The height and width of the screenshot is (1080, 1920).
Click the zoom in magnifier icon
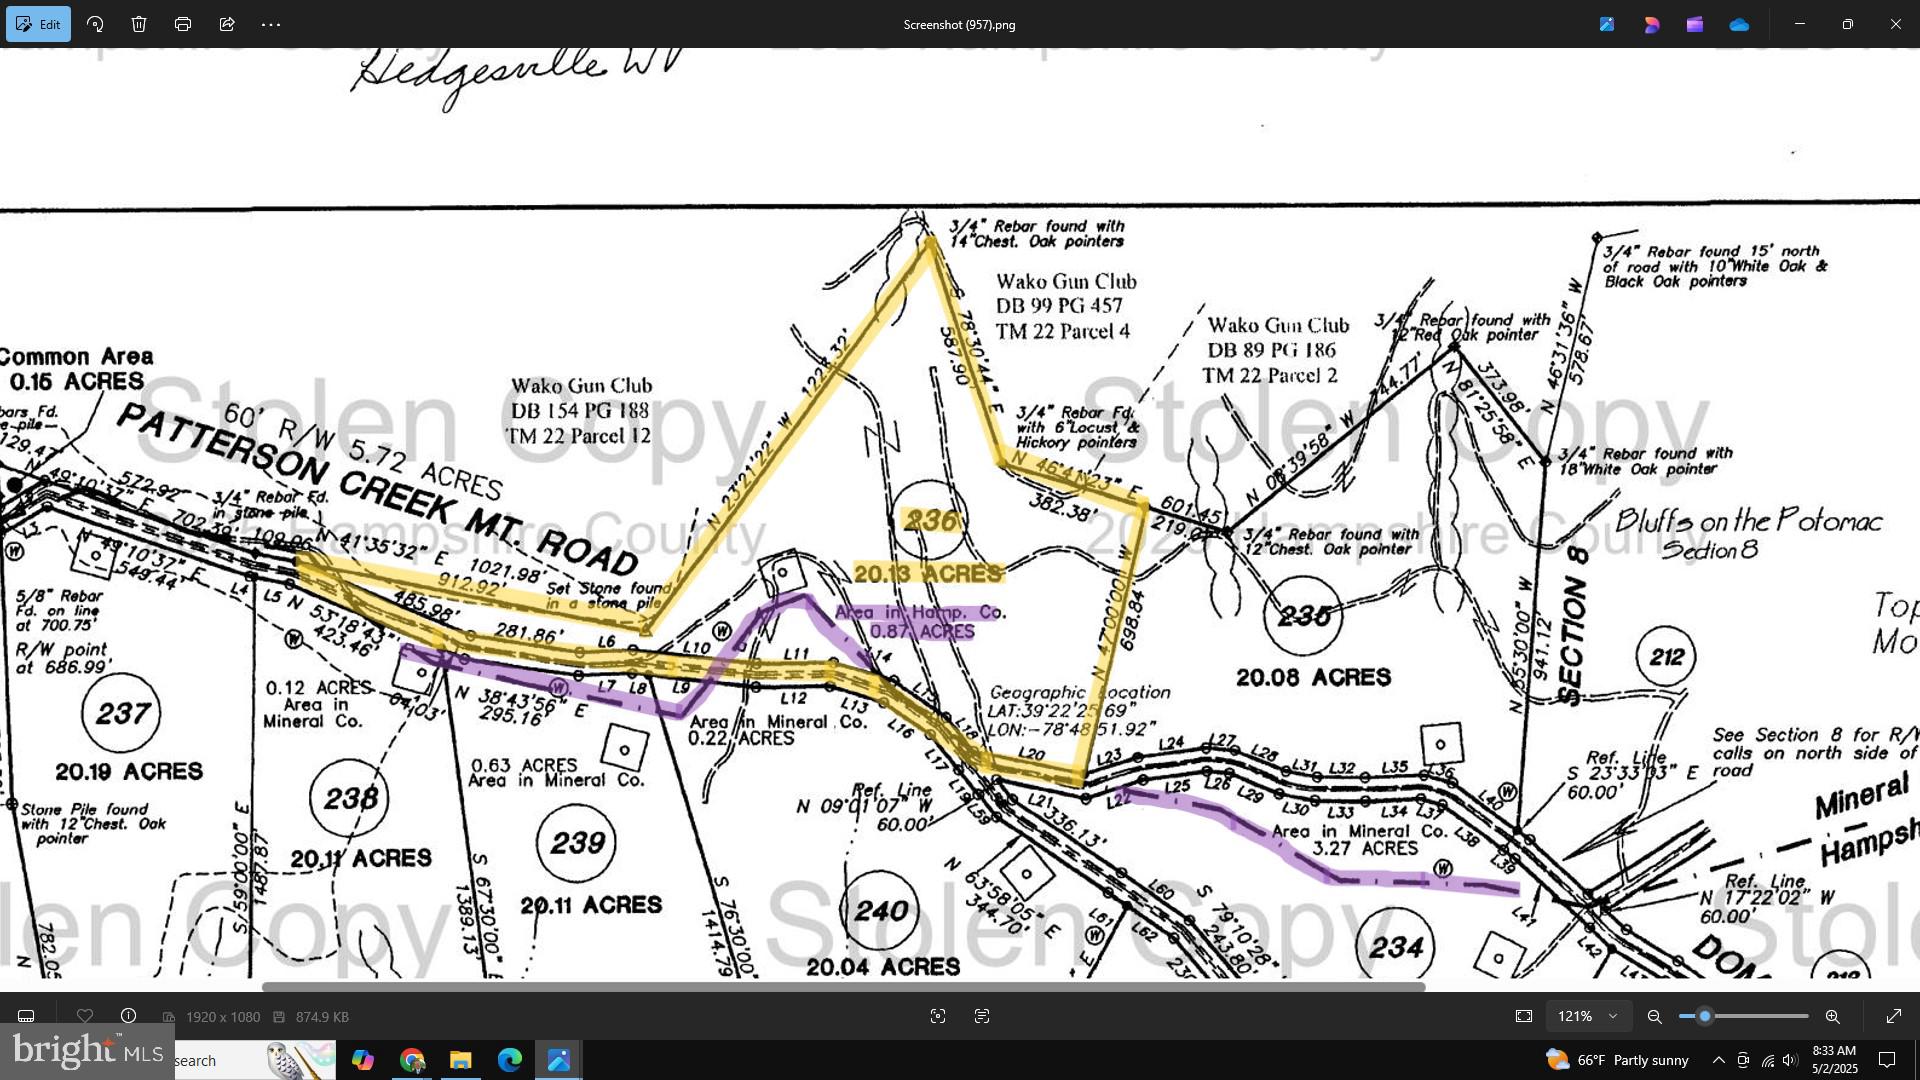coord(1832,1016)
